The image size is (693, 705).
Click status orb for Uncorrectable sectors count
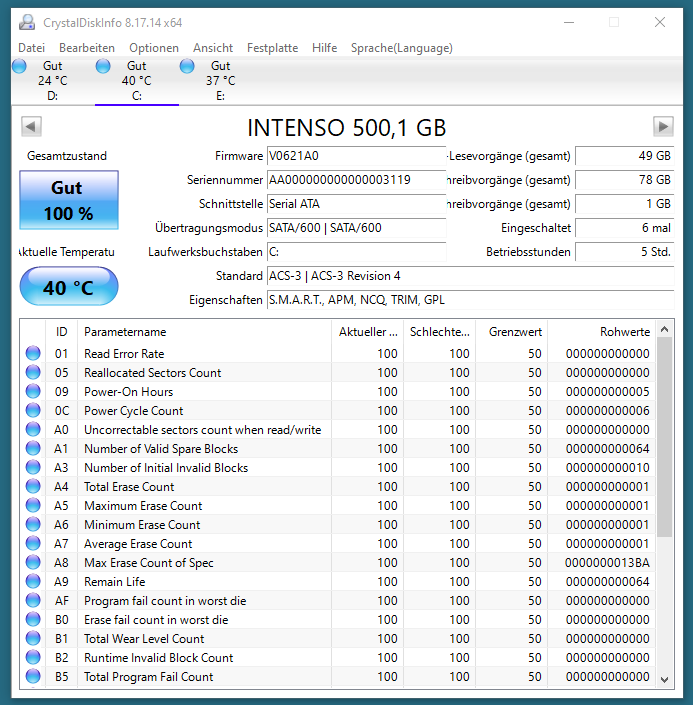tap(33, 429)
